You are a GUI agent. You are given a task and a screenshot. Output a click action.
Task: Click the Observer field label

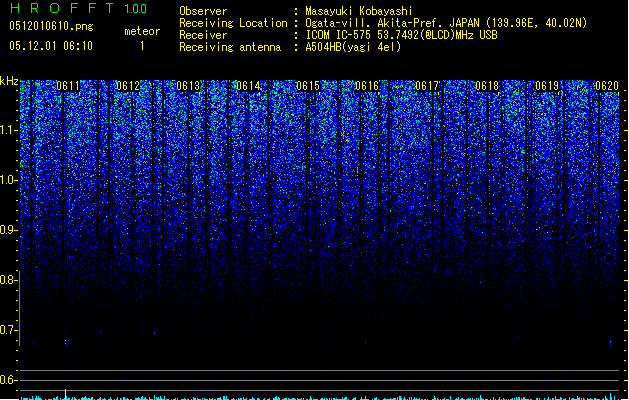(203, 11)
